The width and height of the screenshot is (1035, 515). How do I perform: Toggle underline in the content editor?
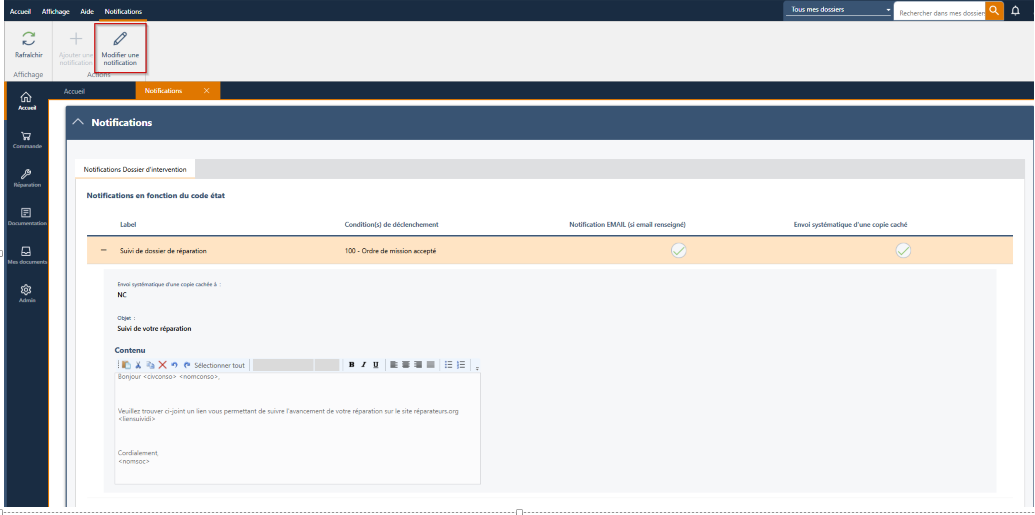375,365
